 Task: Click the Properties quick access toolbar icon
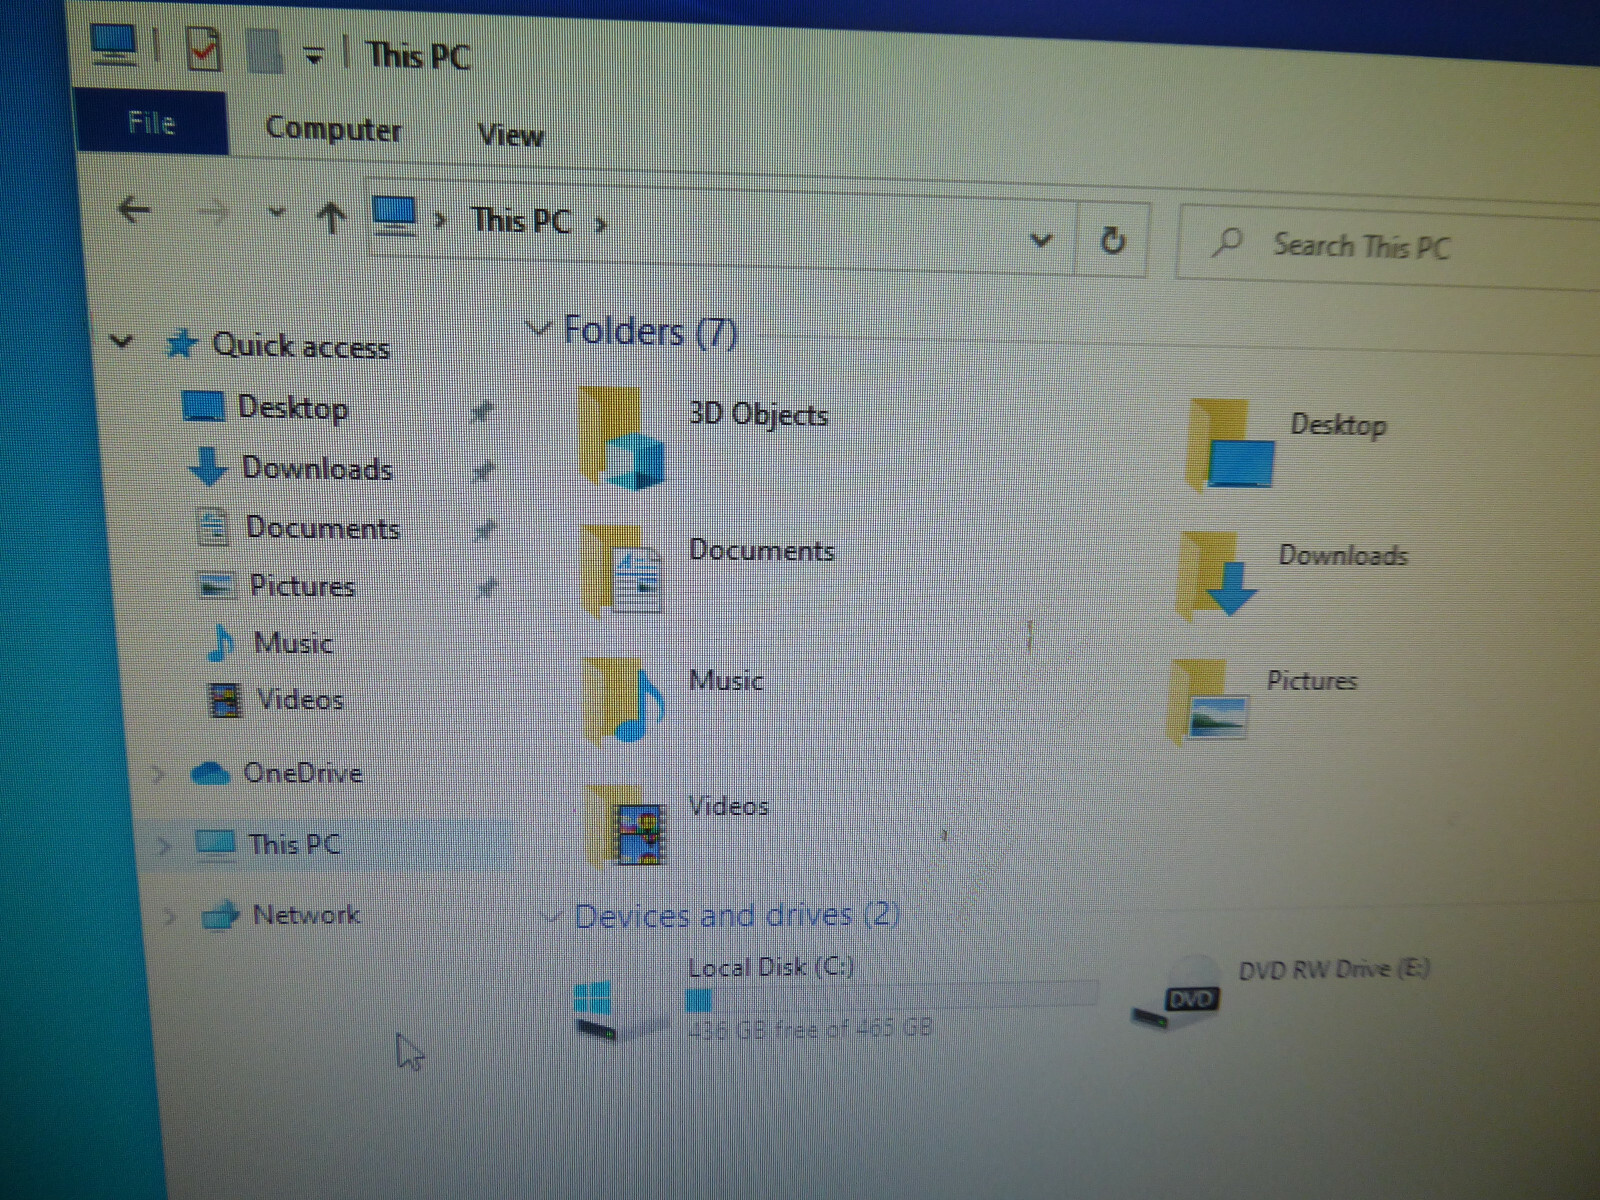204,49
